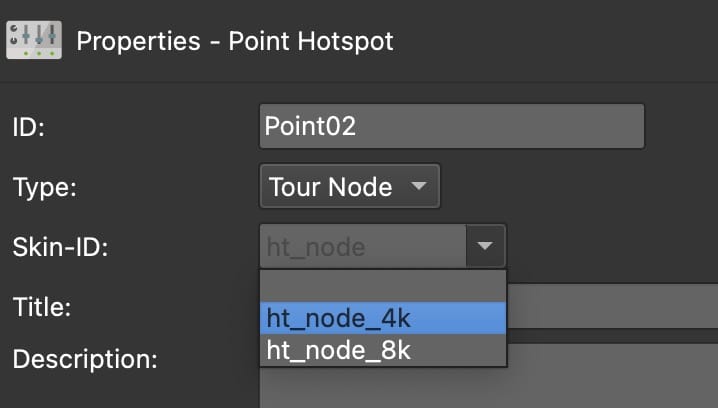718x408 pixels.
Task: Click the Skin-ID text box showing ht_node
Action: click(x=362, y=246)
